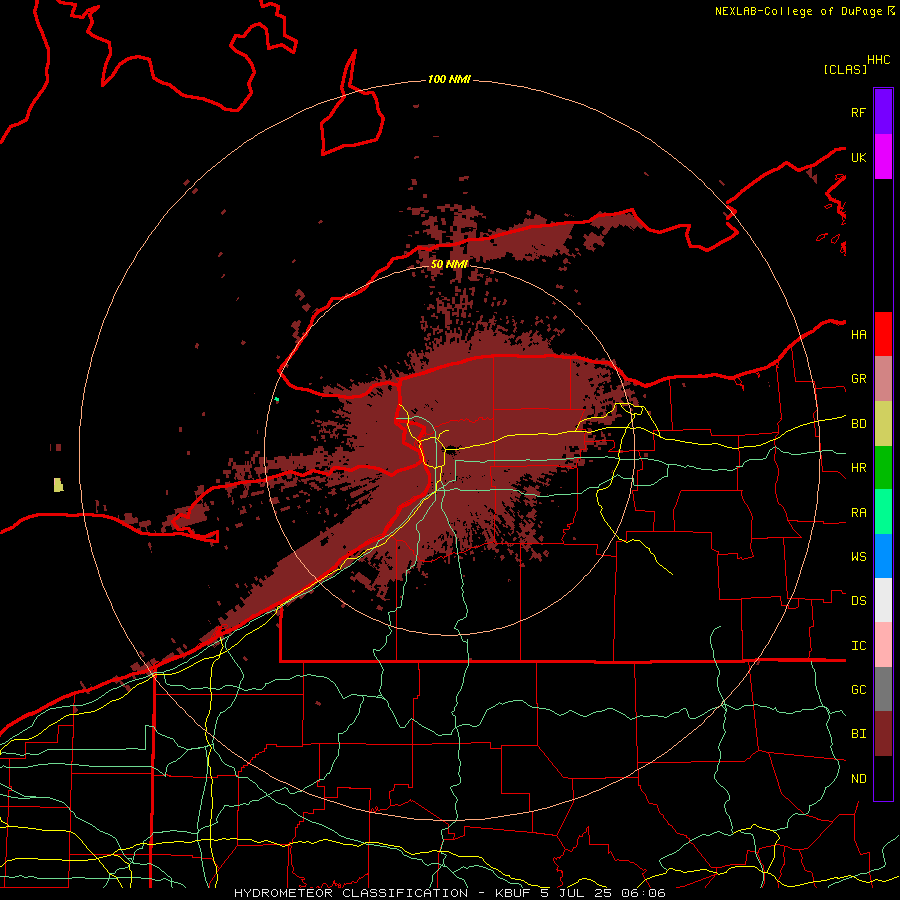Click the RF legend label
The width and height of the screenshot is (900, 900).
(859, 112)
